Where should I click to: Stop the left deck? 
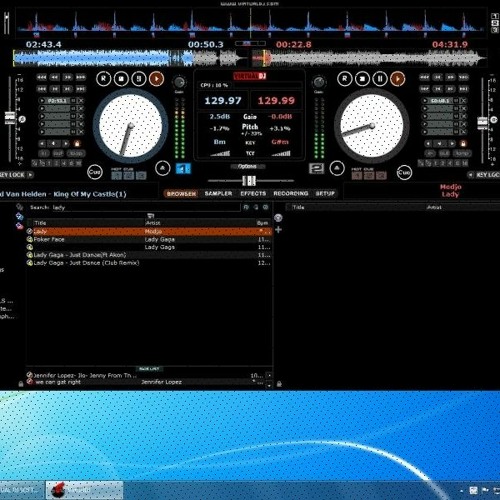(x=121, y=79)
